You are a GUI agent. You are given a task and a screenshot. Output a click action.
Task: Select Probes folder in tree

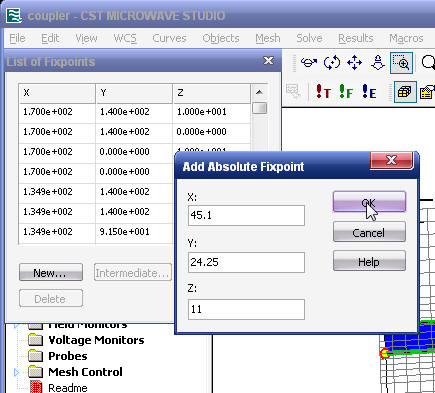(x=68, y=356)
